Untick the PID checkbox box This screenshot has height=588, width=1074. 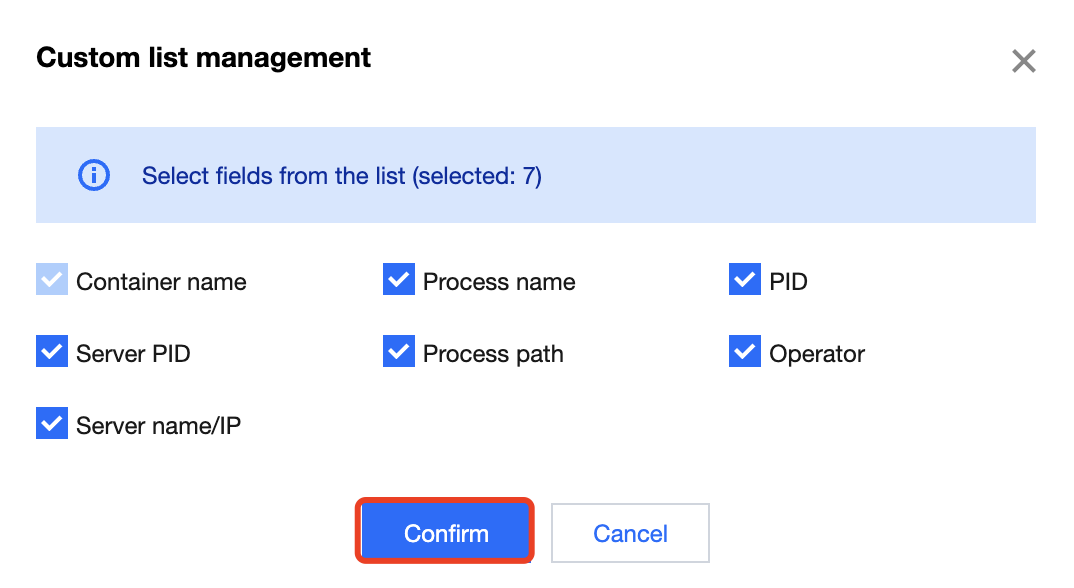(x=745, y=281)
